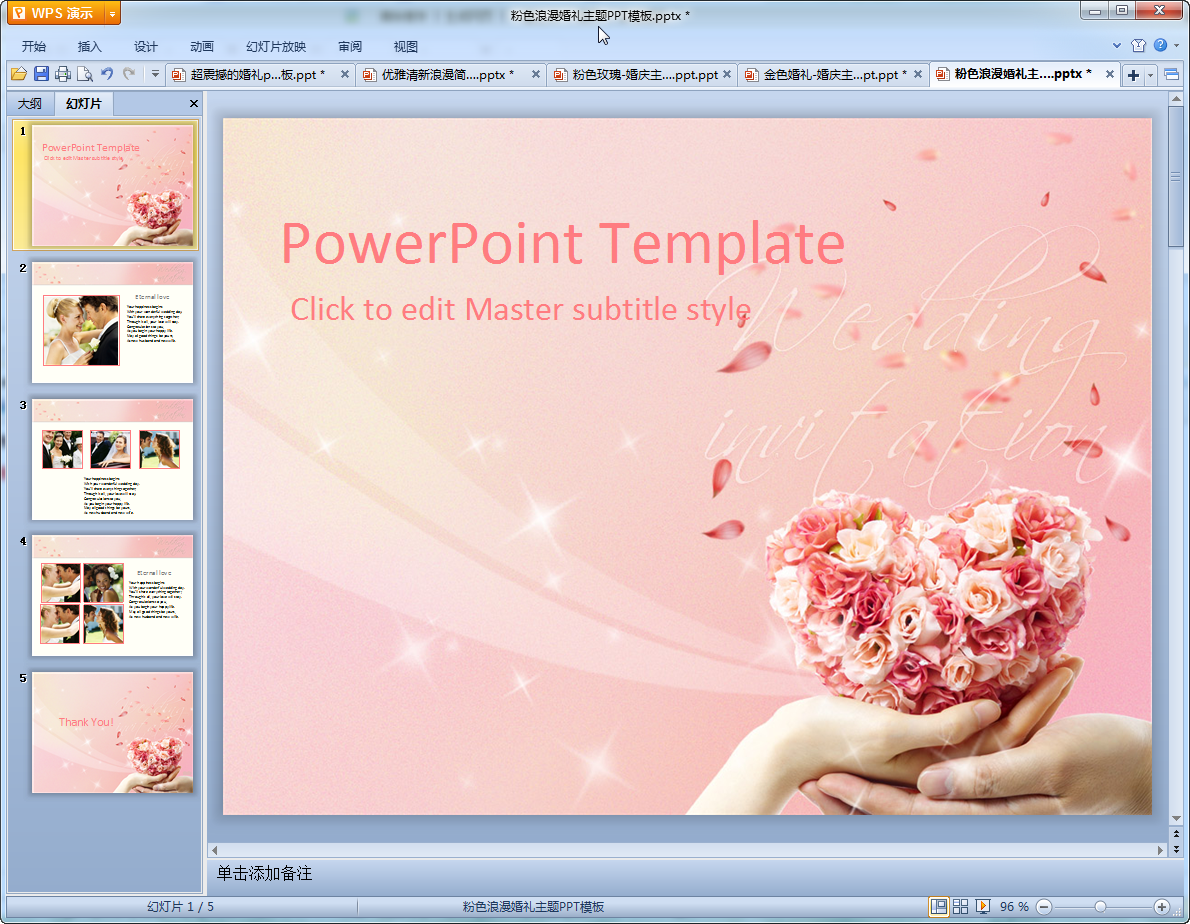Switch to the 幻灯片 slides panel tab

(83, 103)
